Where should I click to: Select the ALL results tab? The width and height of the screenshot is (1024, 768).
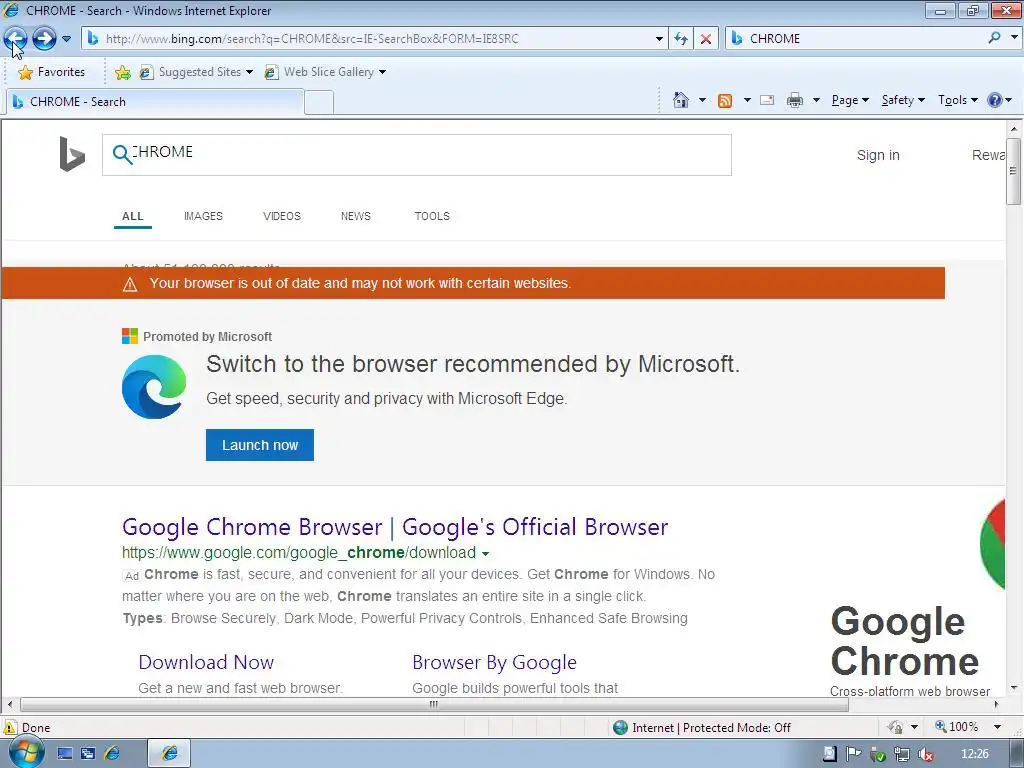tap(133, 216)
